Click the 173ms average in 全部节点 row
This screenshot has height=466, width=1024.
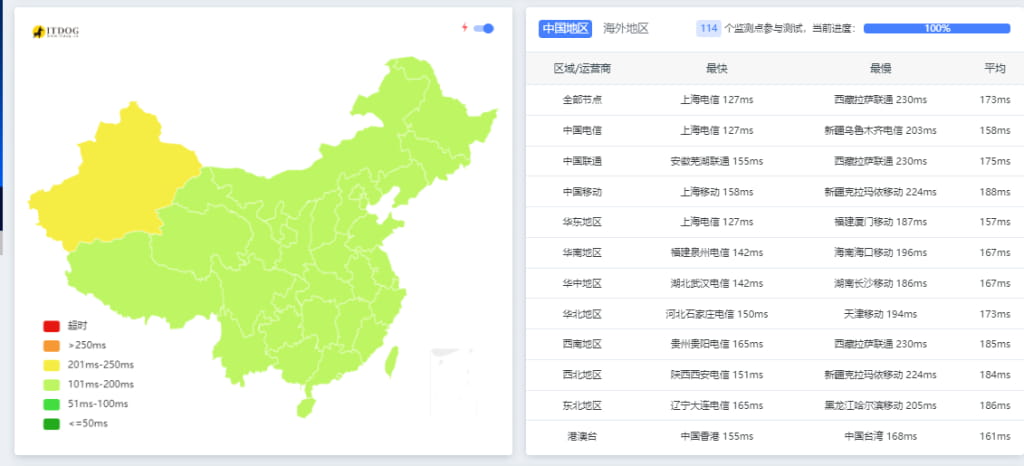pyautogui.click(x=995, y=100)
